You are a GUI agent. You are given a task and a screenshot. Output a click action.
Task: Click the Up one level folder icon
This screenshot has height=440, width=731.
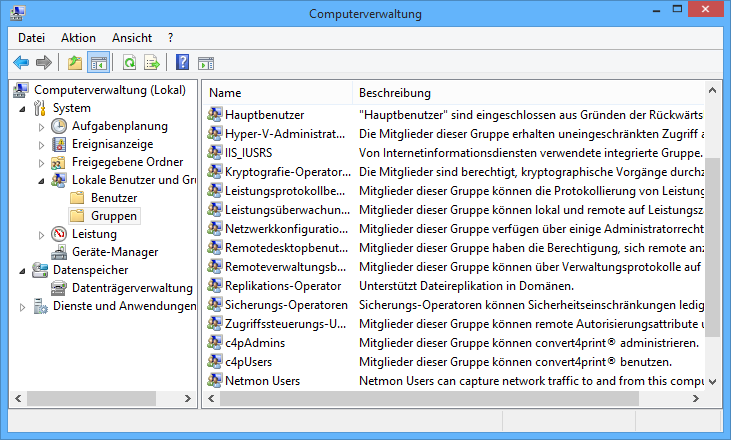click(75, 63)
